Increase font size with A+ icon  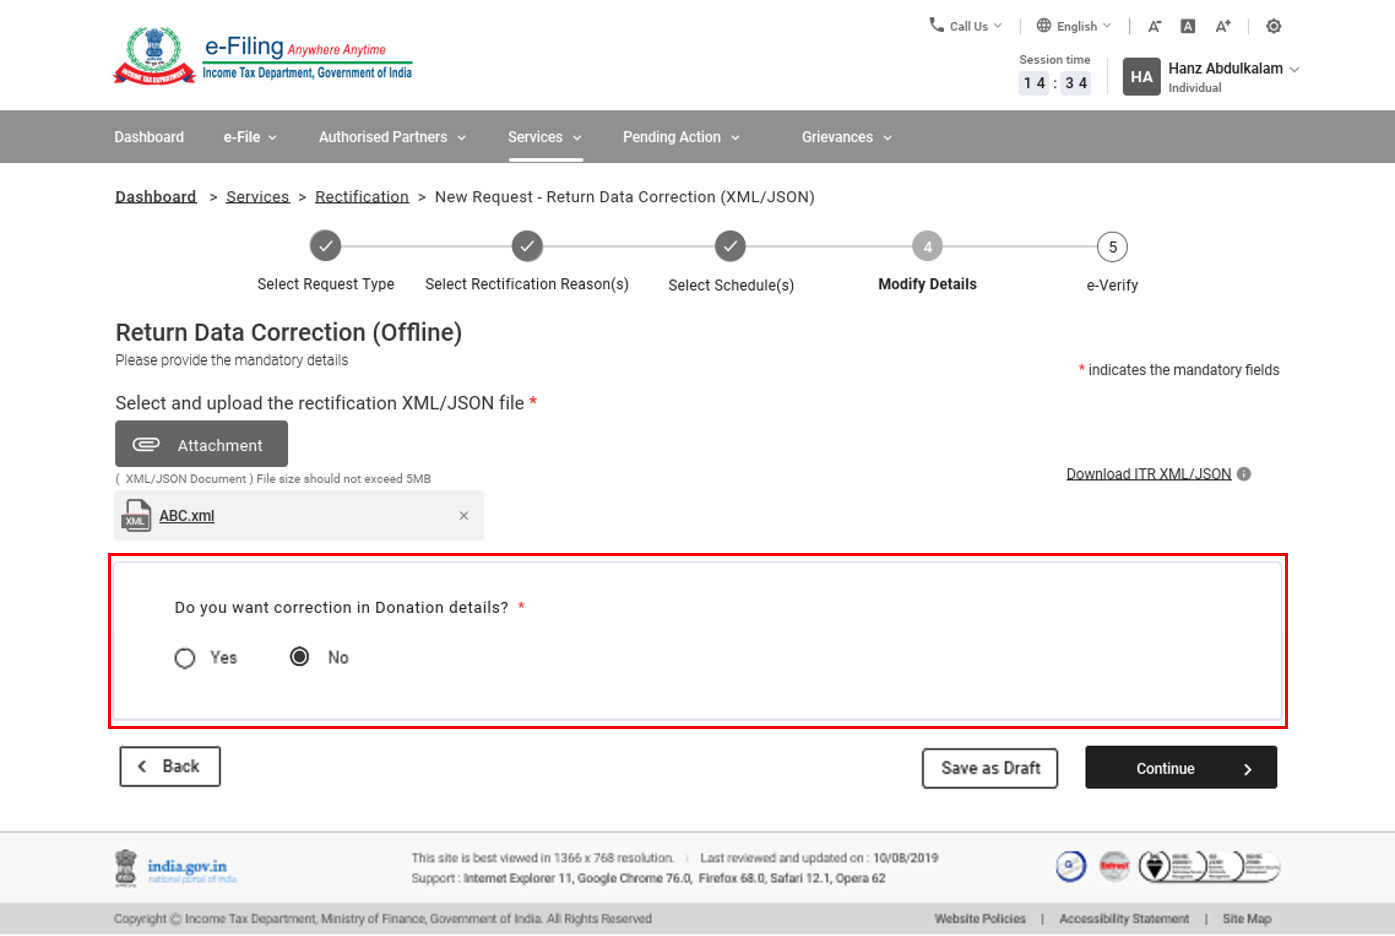[x=1223, y=27]
